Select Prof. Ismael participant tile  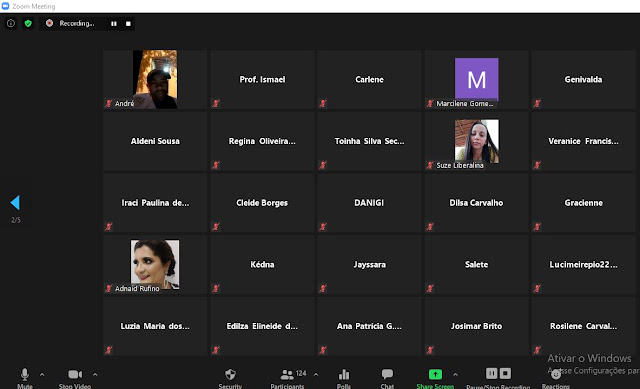coord(262,79)
